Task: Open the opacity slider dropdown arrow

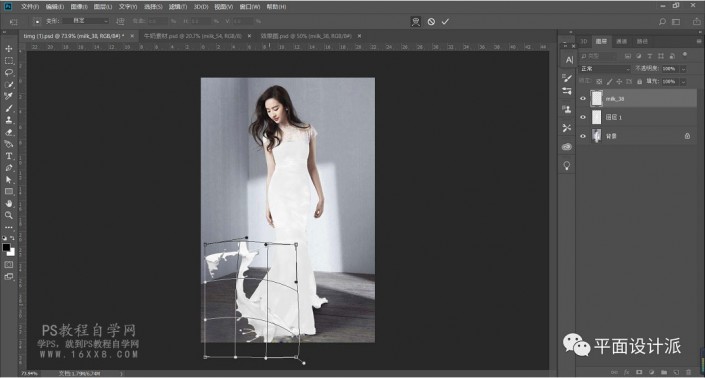Action: (683, 69)
